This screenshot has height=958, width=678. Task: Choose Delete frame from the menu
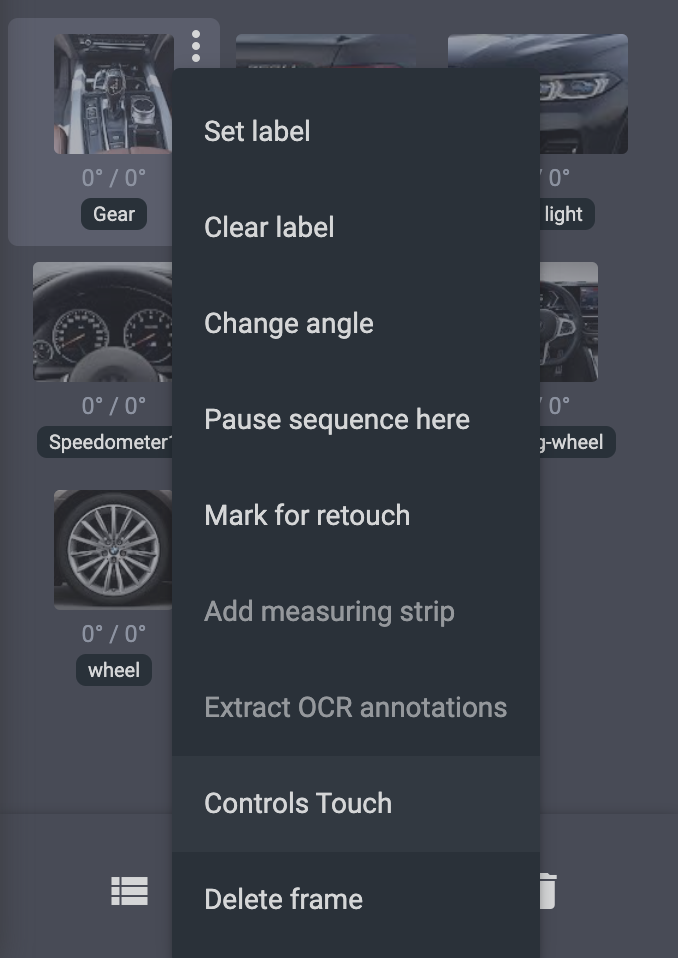pyautogui.click(x=283, y=899)
